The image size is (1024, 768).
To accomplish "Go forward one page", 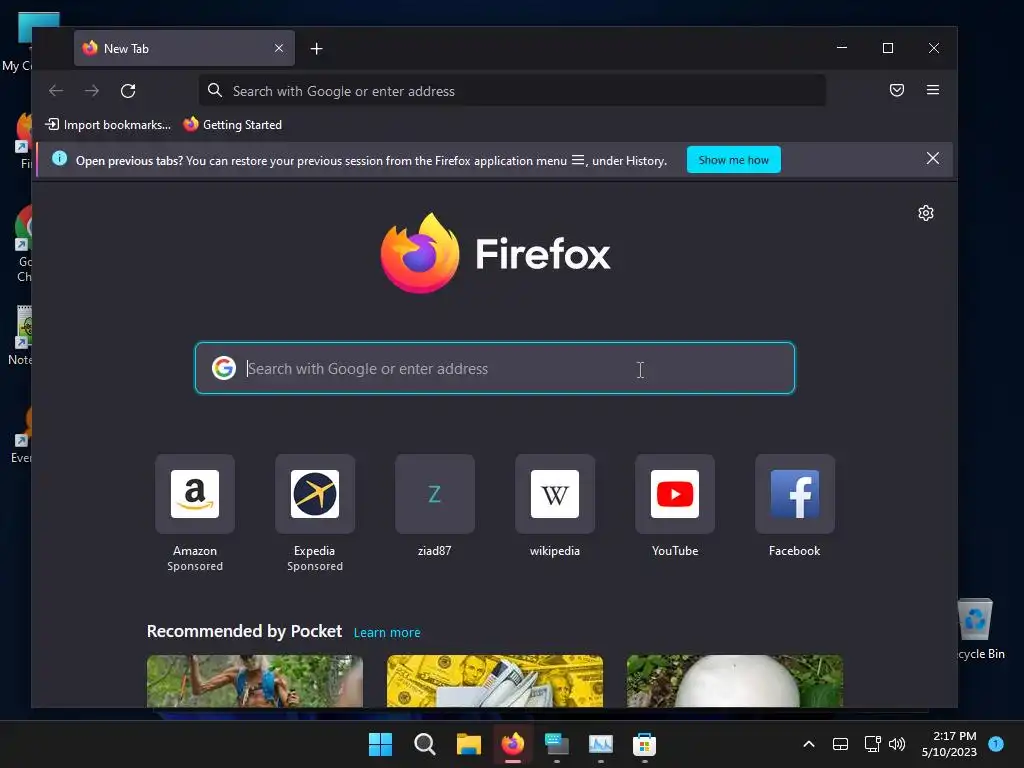I will pos(92,91).
